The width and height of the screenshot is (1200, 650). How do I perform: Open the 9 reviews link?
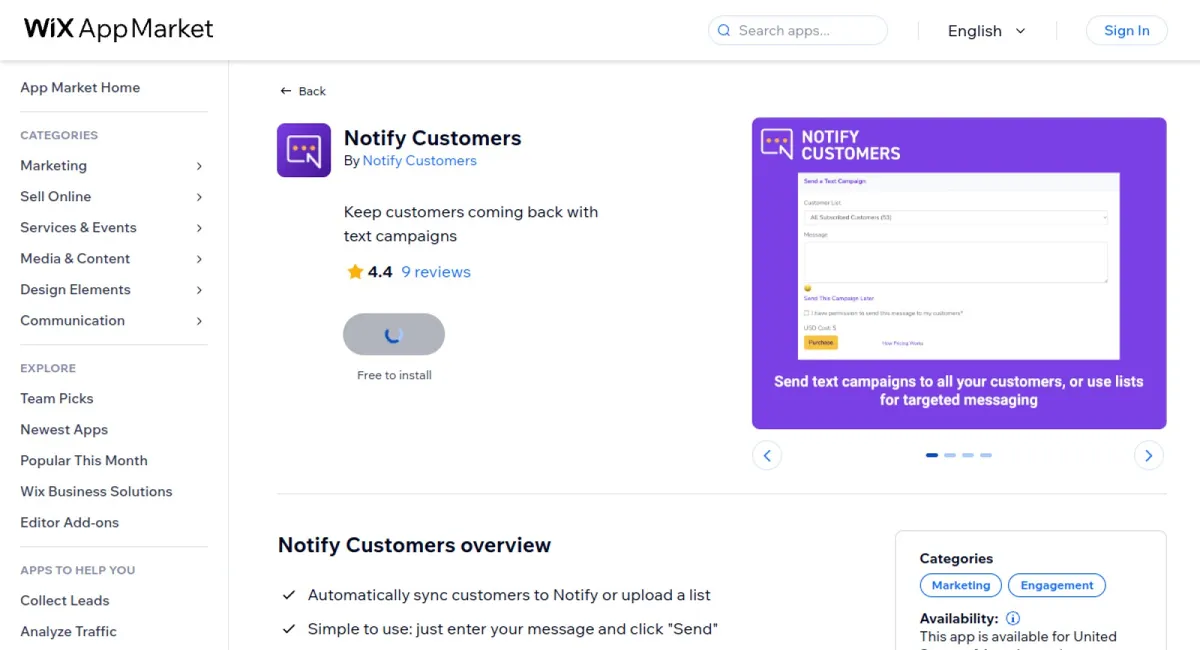point(436,272)
